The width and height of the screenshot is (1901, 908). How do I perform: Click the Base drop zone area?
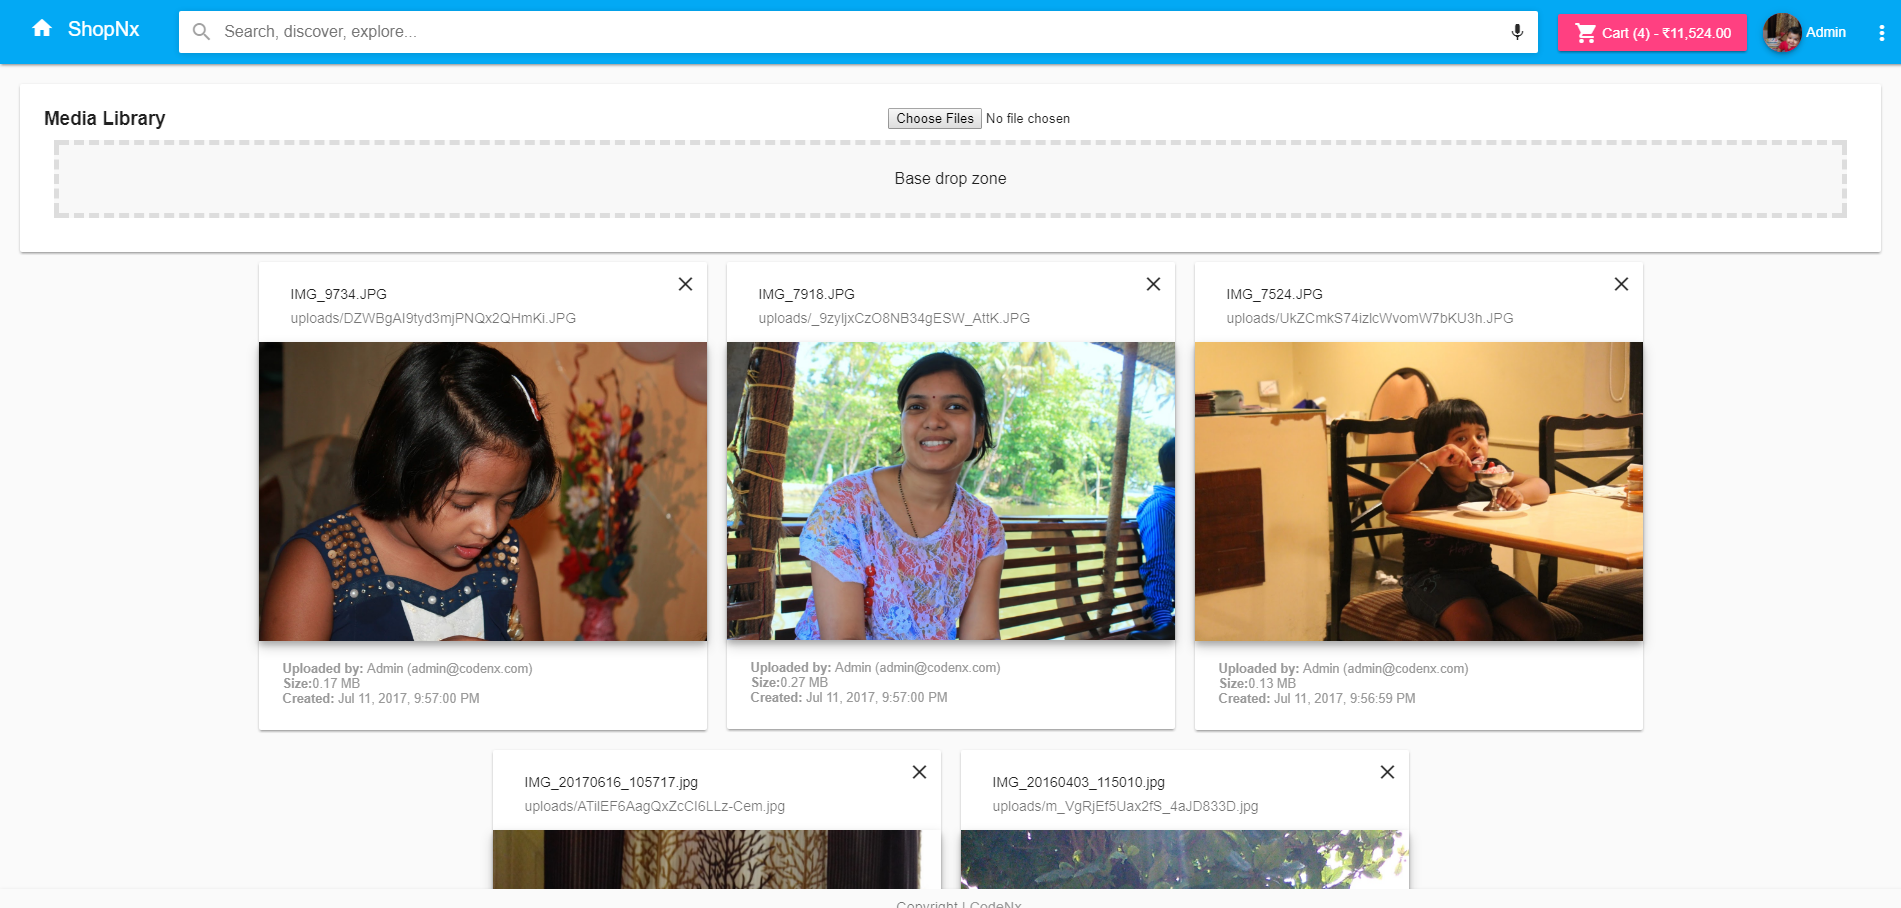point(950,179)
